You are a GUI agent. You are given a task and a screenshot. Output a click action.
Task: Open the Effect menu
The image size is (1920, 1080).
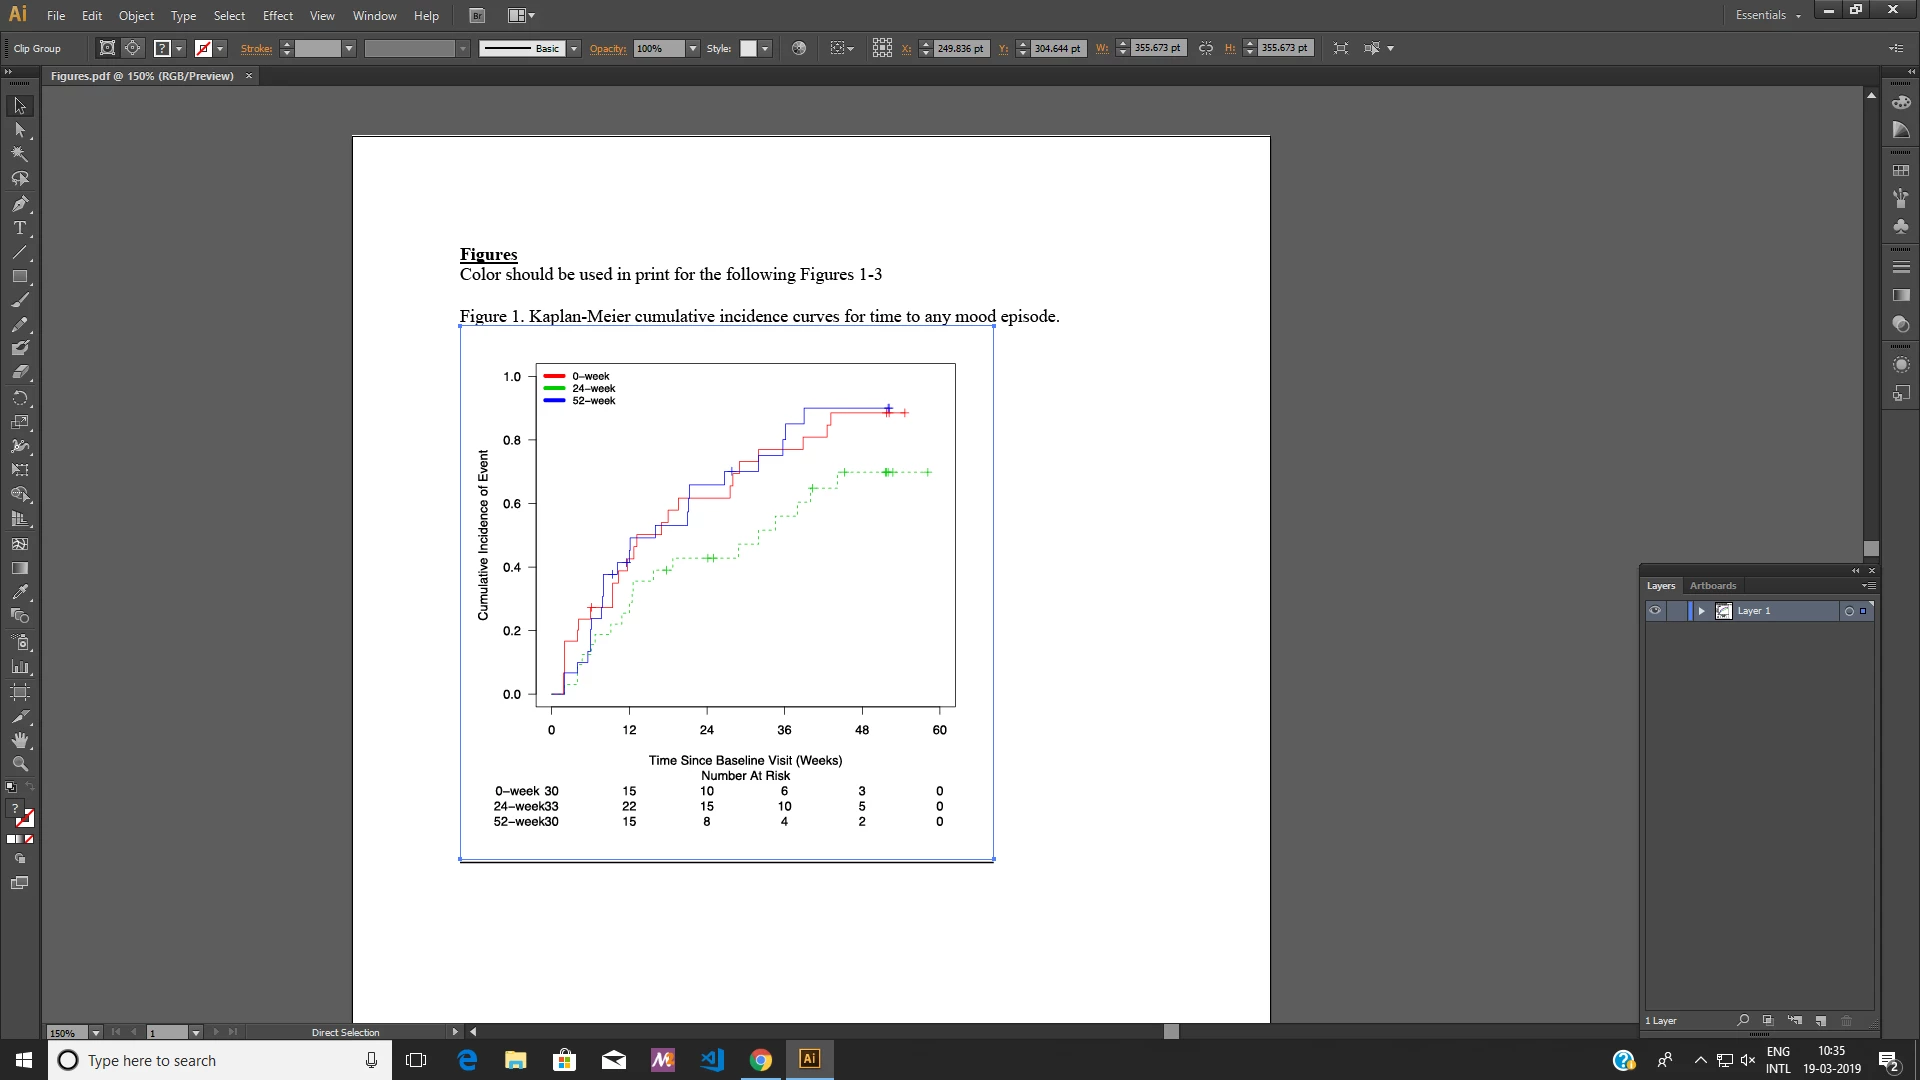coord(277,15)
